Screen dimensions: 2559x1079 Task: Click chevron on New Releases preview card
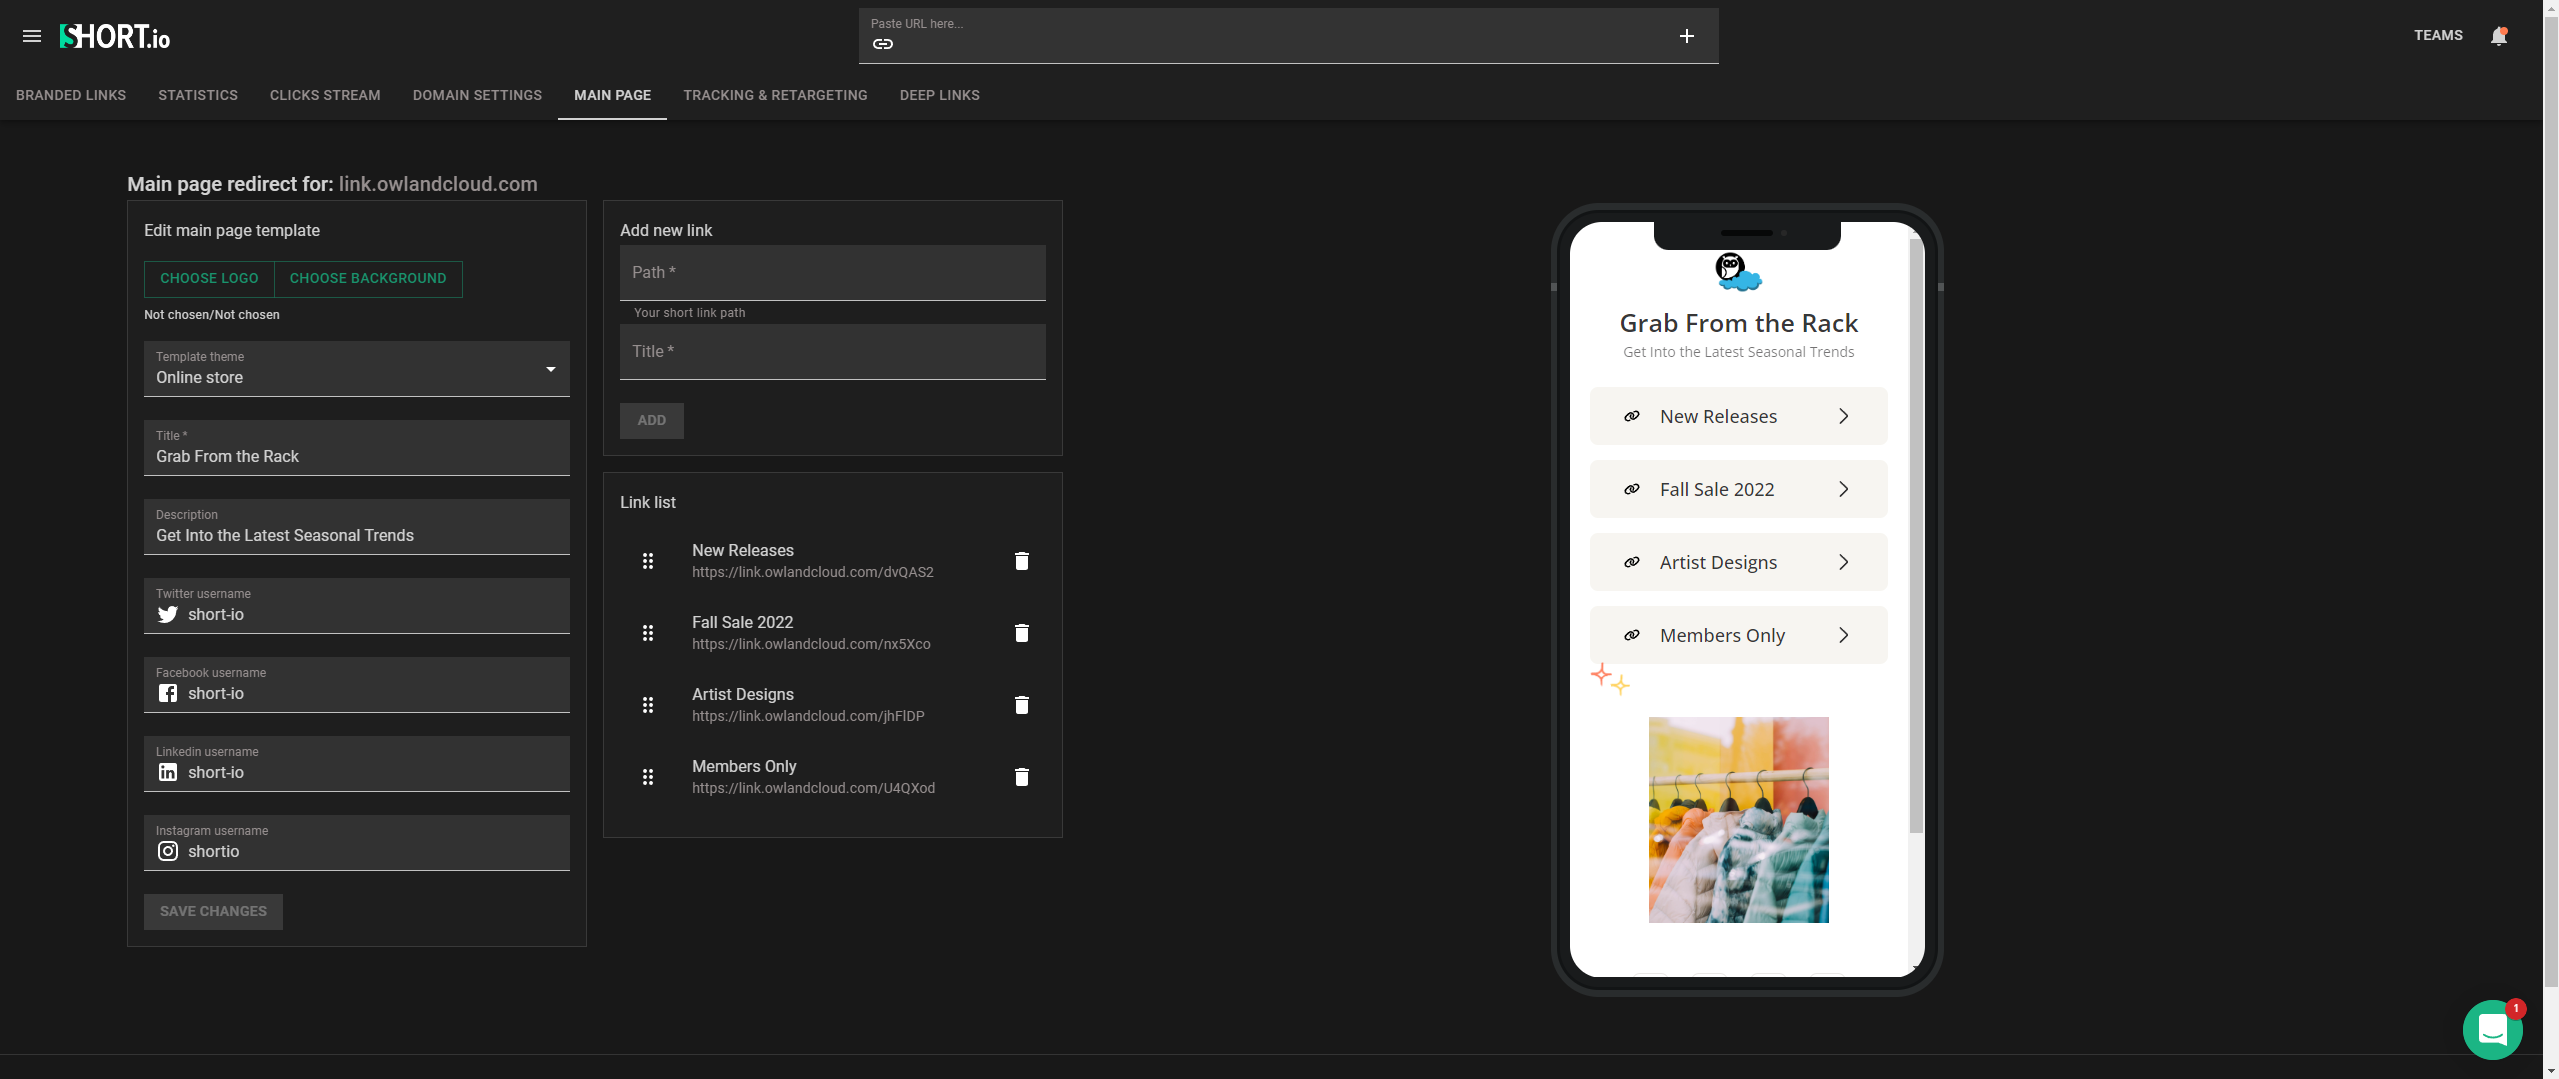pos(1843,416)
